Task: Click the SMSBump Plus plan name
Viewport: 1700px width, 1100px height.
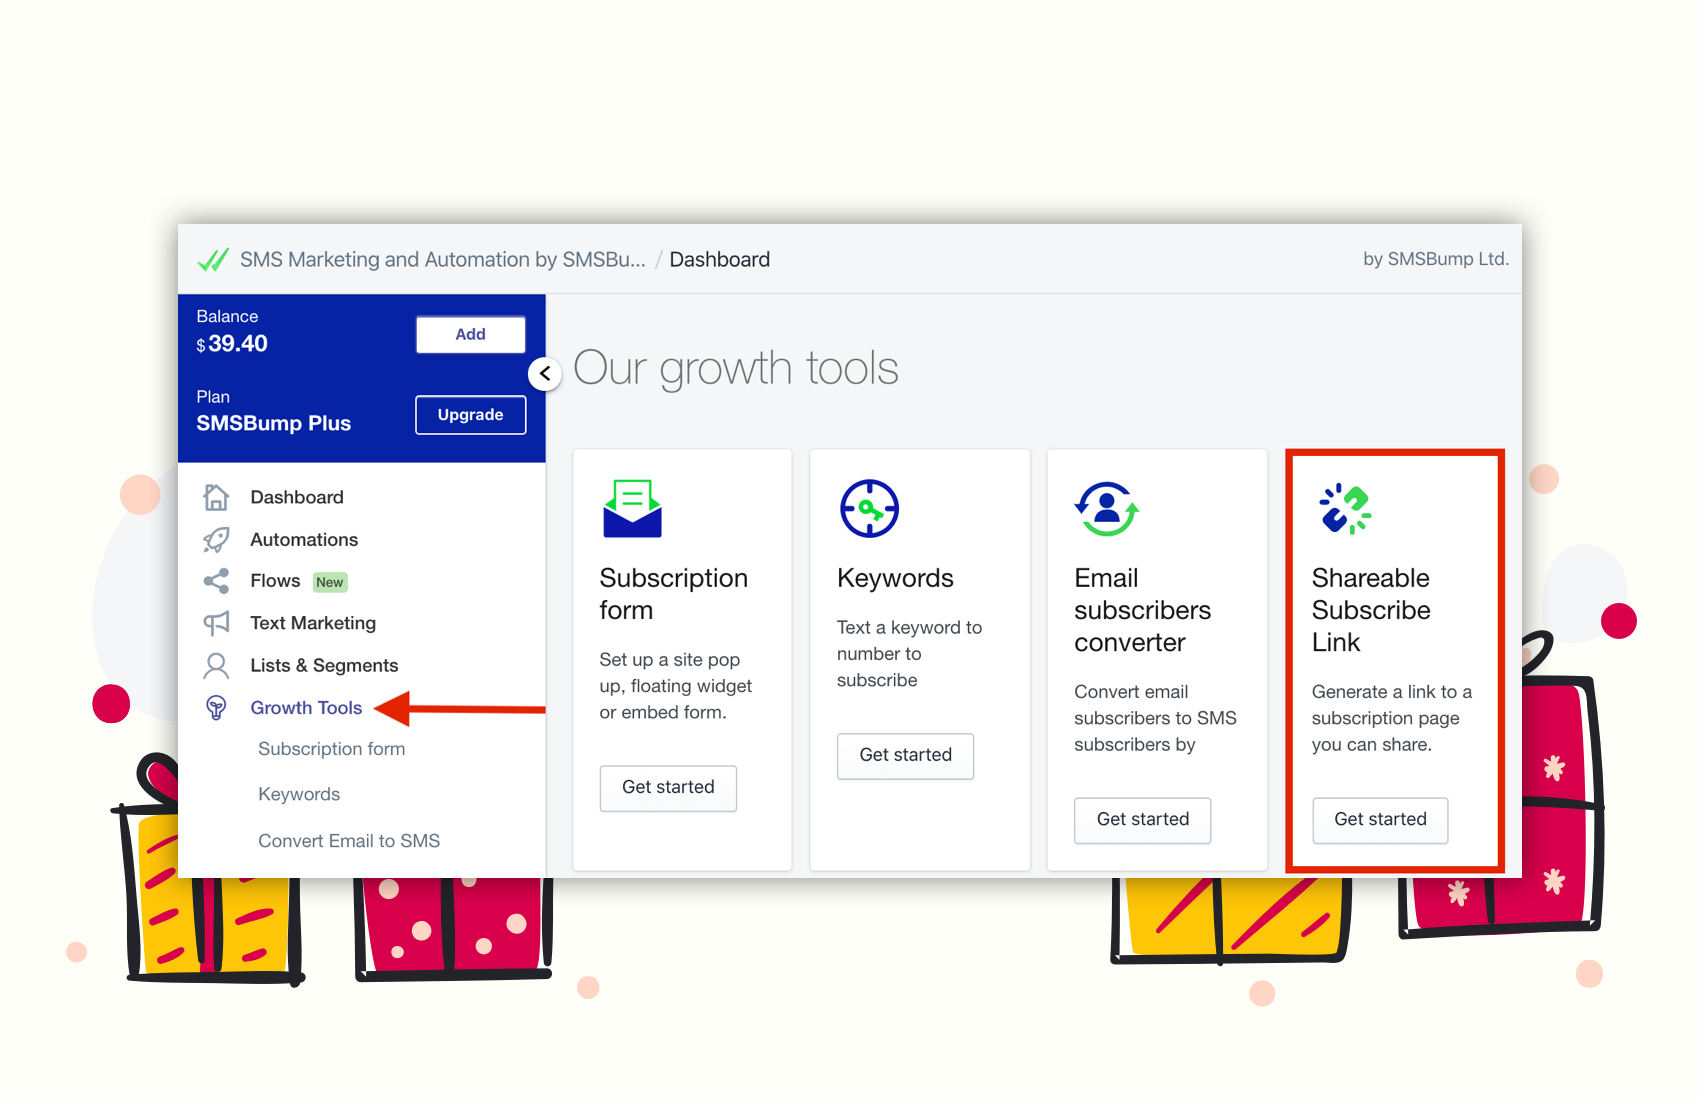Action: (x=274, y=423)
